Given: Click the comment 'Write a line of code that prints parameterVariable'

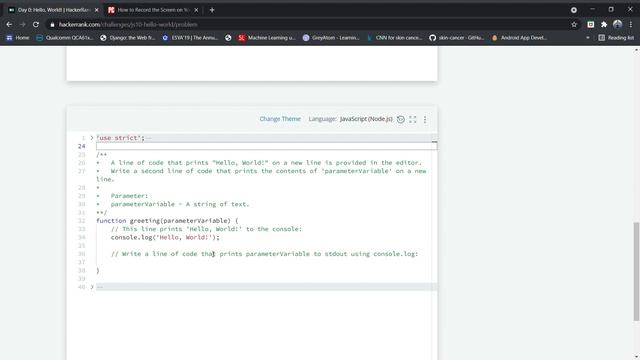Looking at the screenshot, I should 264,254.
